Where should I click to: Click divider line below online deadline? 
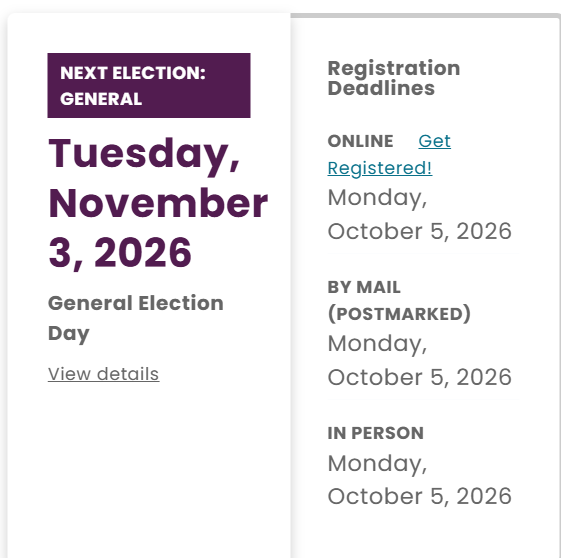[423, 253]
